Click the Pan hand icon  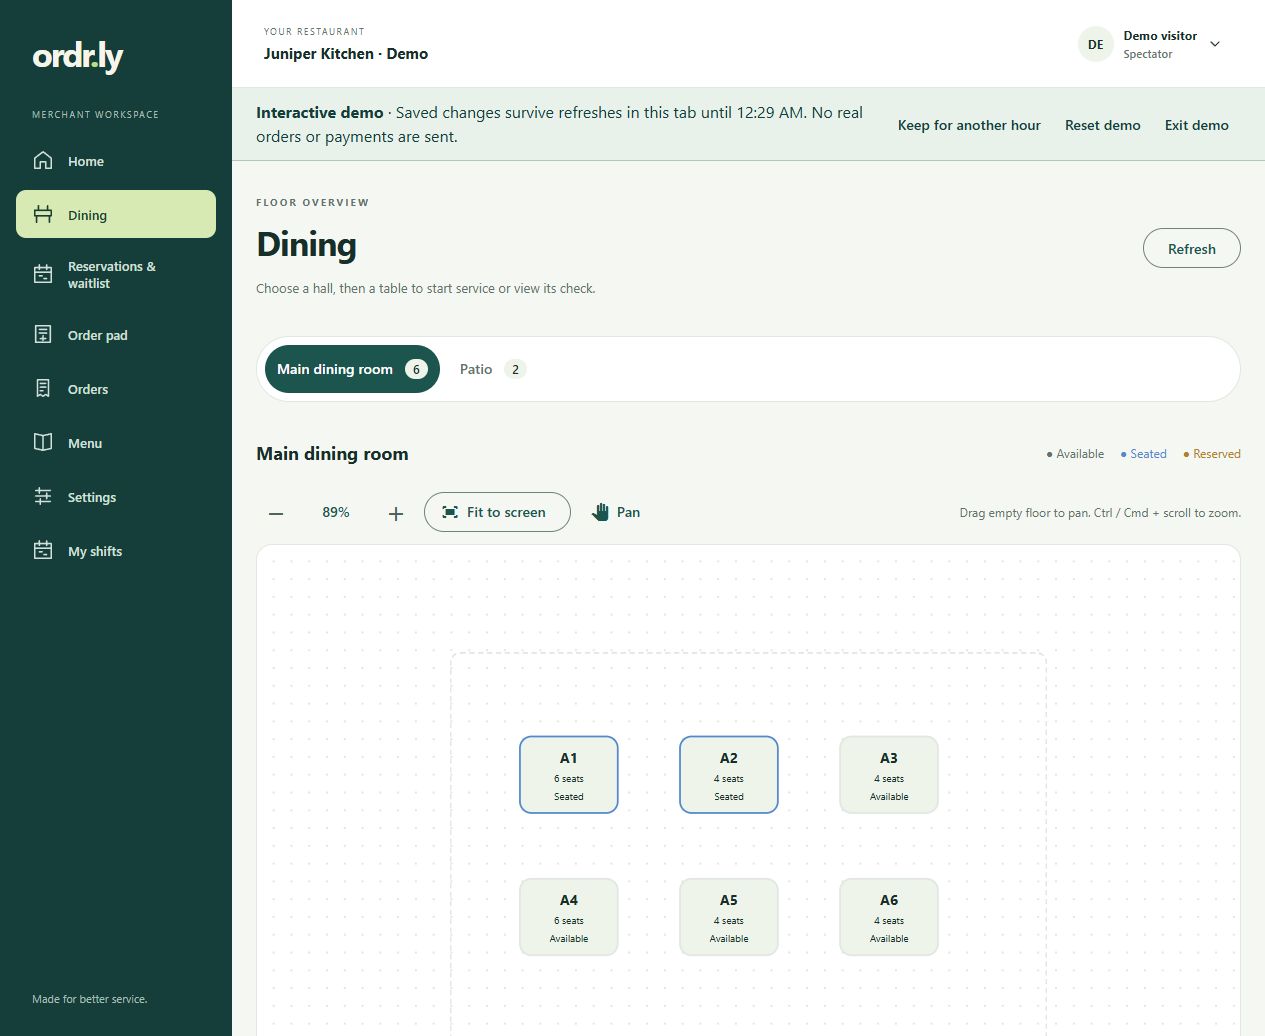[600, 512]
